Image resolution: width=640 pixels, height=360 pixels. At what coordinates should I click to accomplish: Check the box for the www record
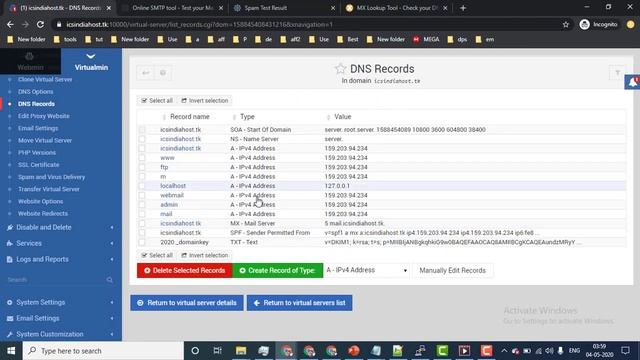tap(142, 158)
